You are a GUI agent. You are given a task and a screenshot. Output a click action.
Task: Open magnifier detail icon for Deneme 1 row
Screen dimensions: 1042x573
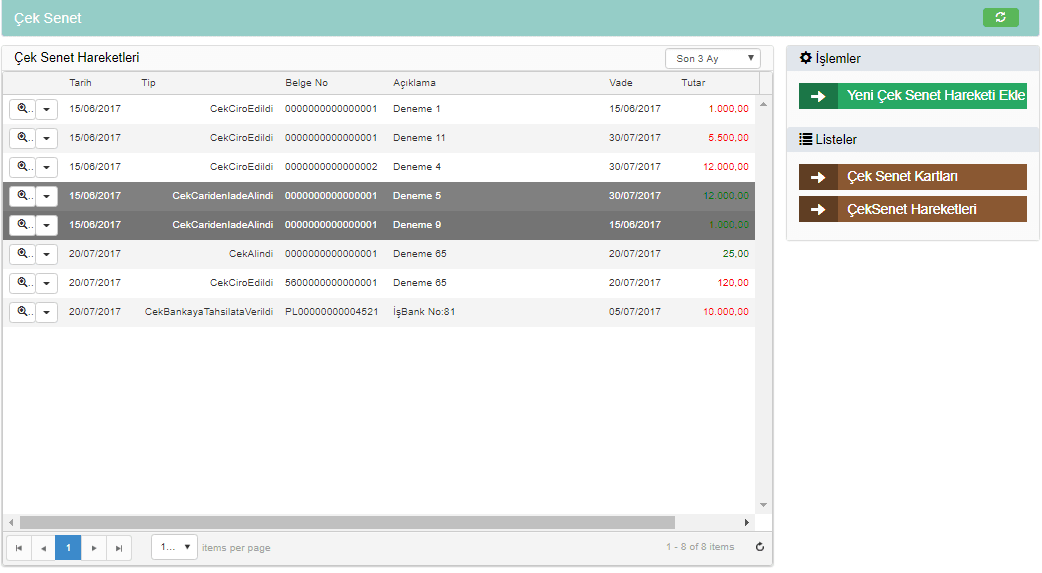click(22, 109)
